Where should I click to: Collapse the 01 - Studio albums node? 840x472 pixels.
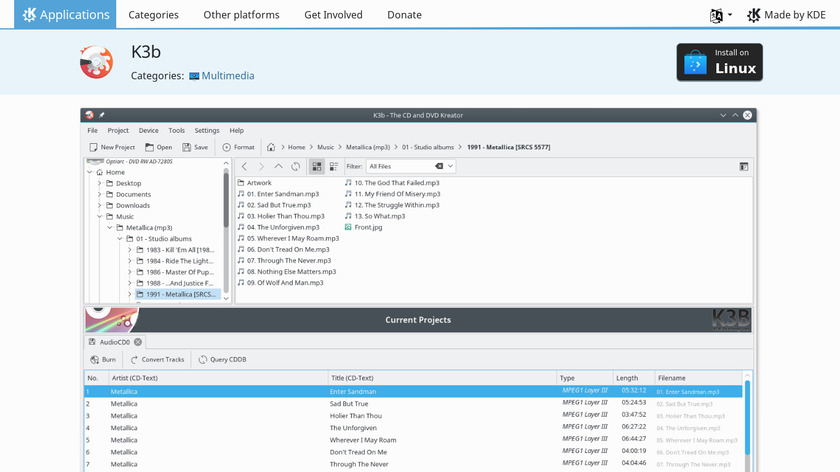(120, 239)
